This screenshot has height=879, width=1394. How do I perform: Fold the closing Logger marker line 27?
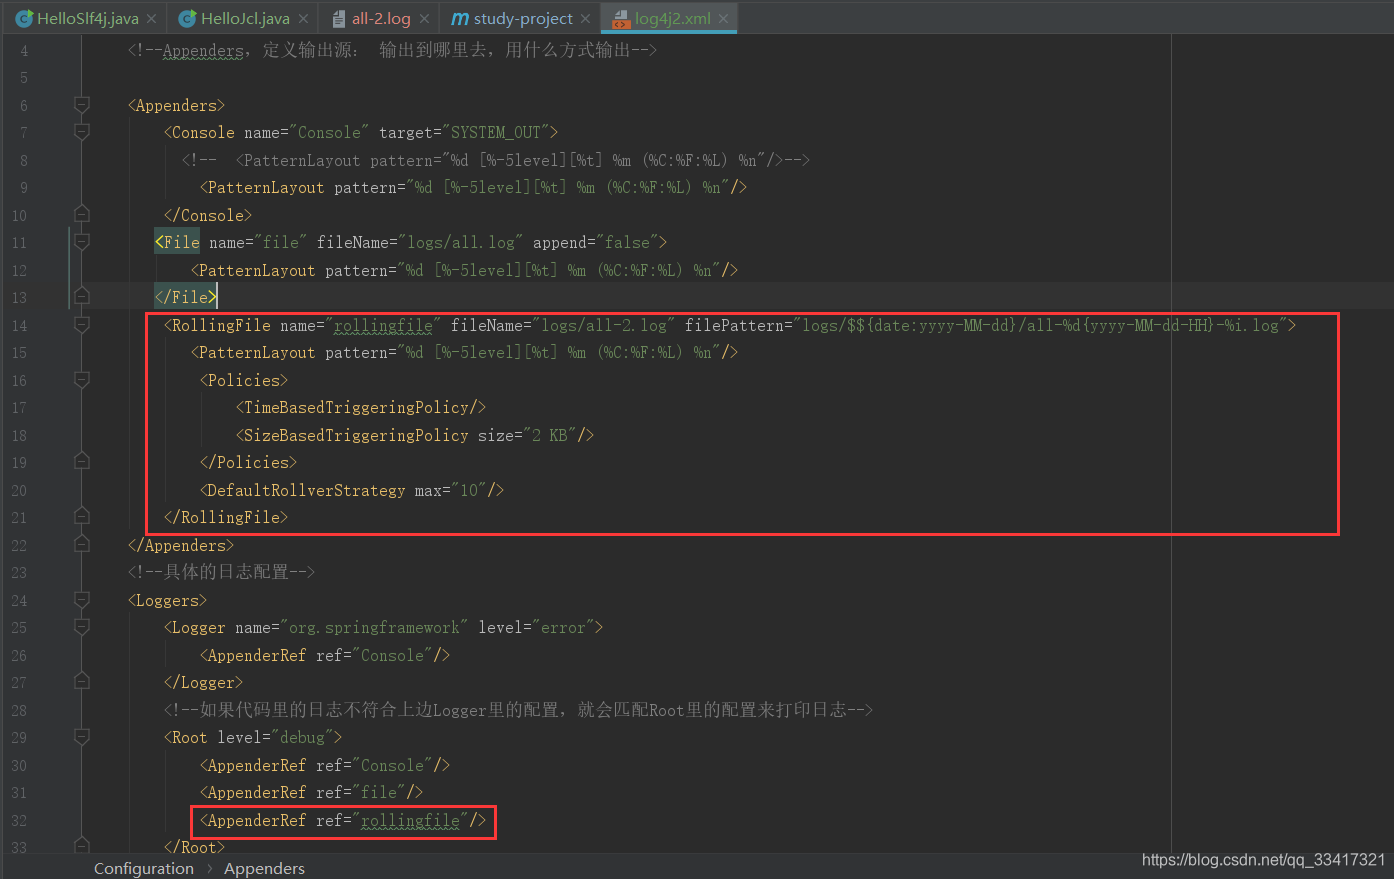point(82,682)
